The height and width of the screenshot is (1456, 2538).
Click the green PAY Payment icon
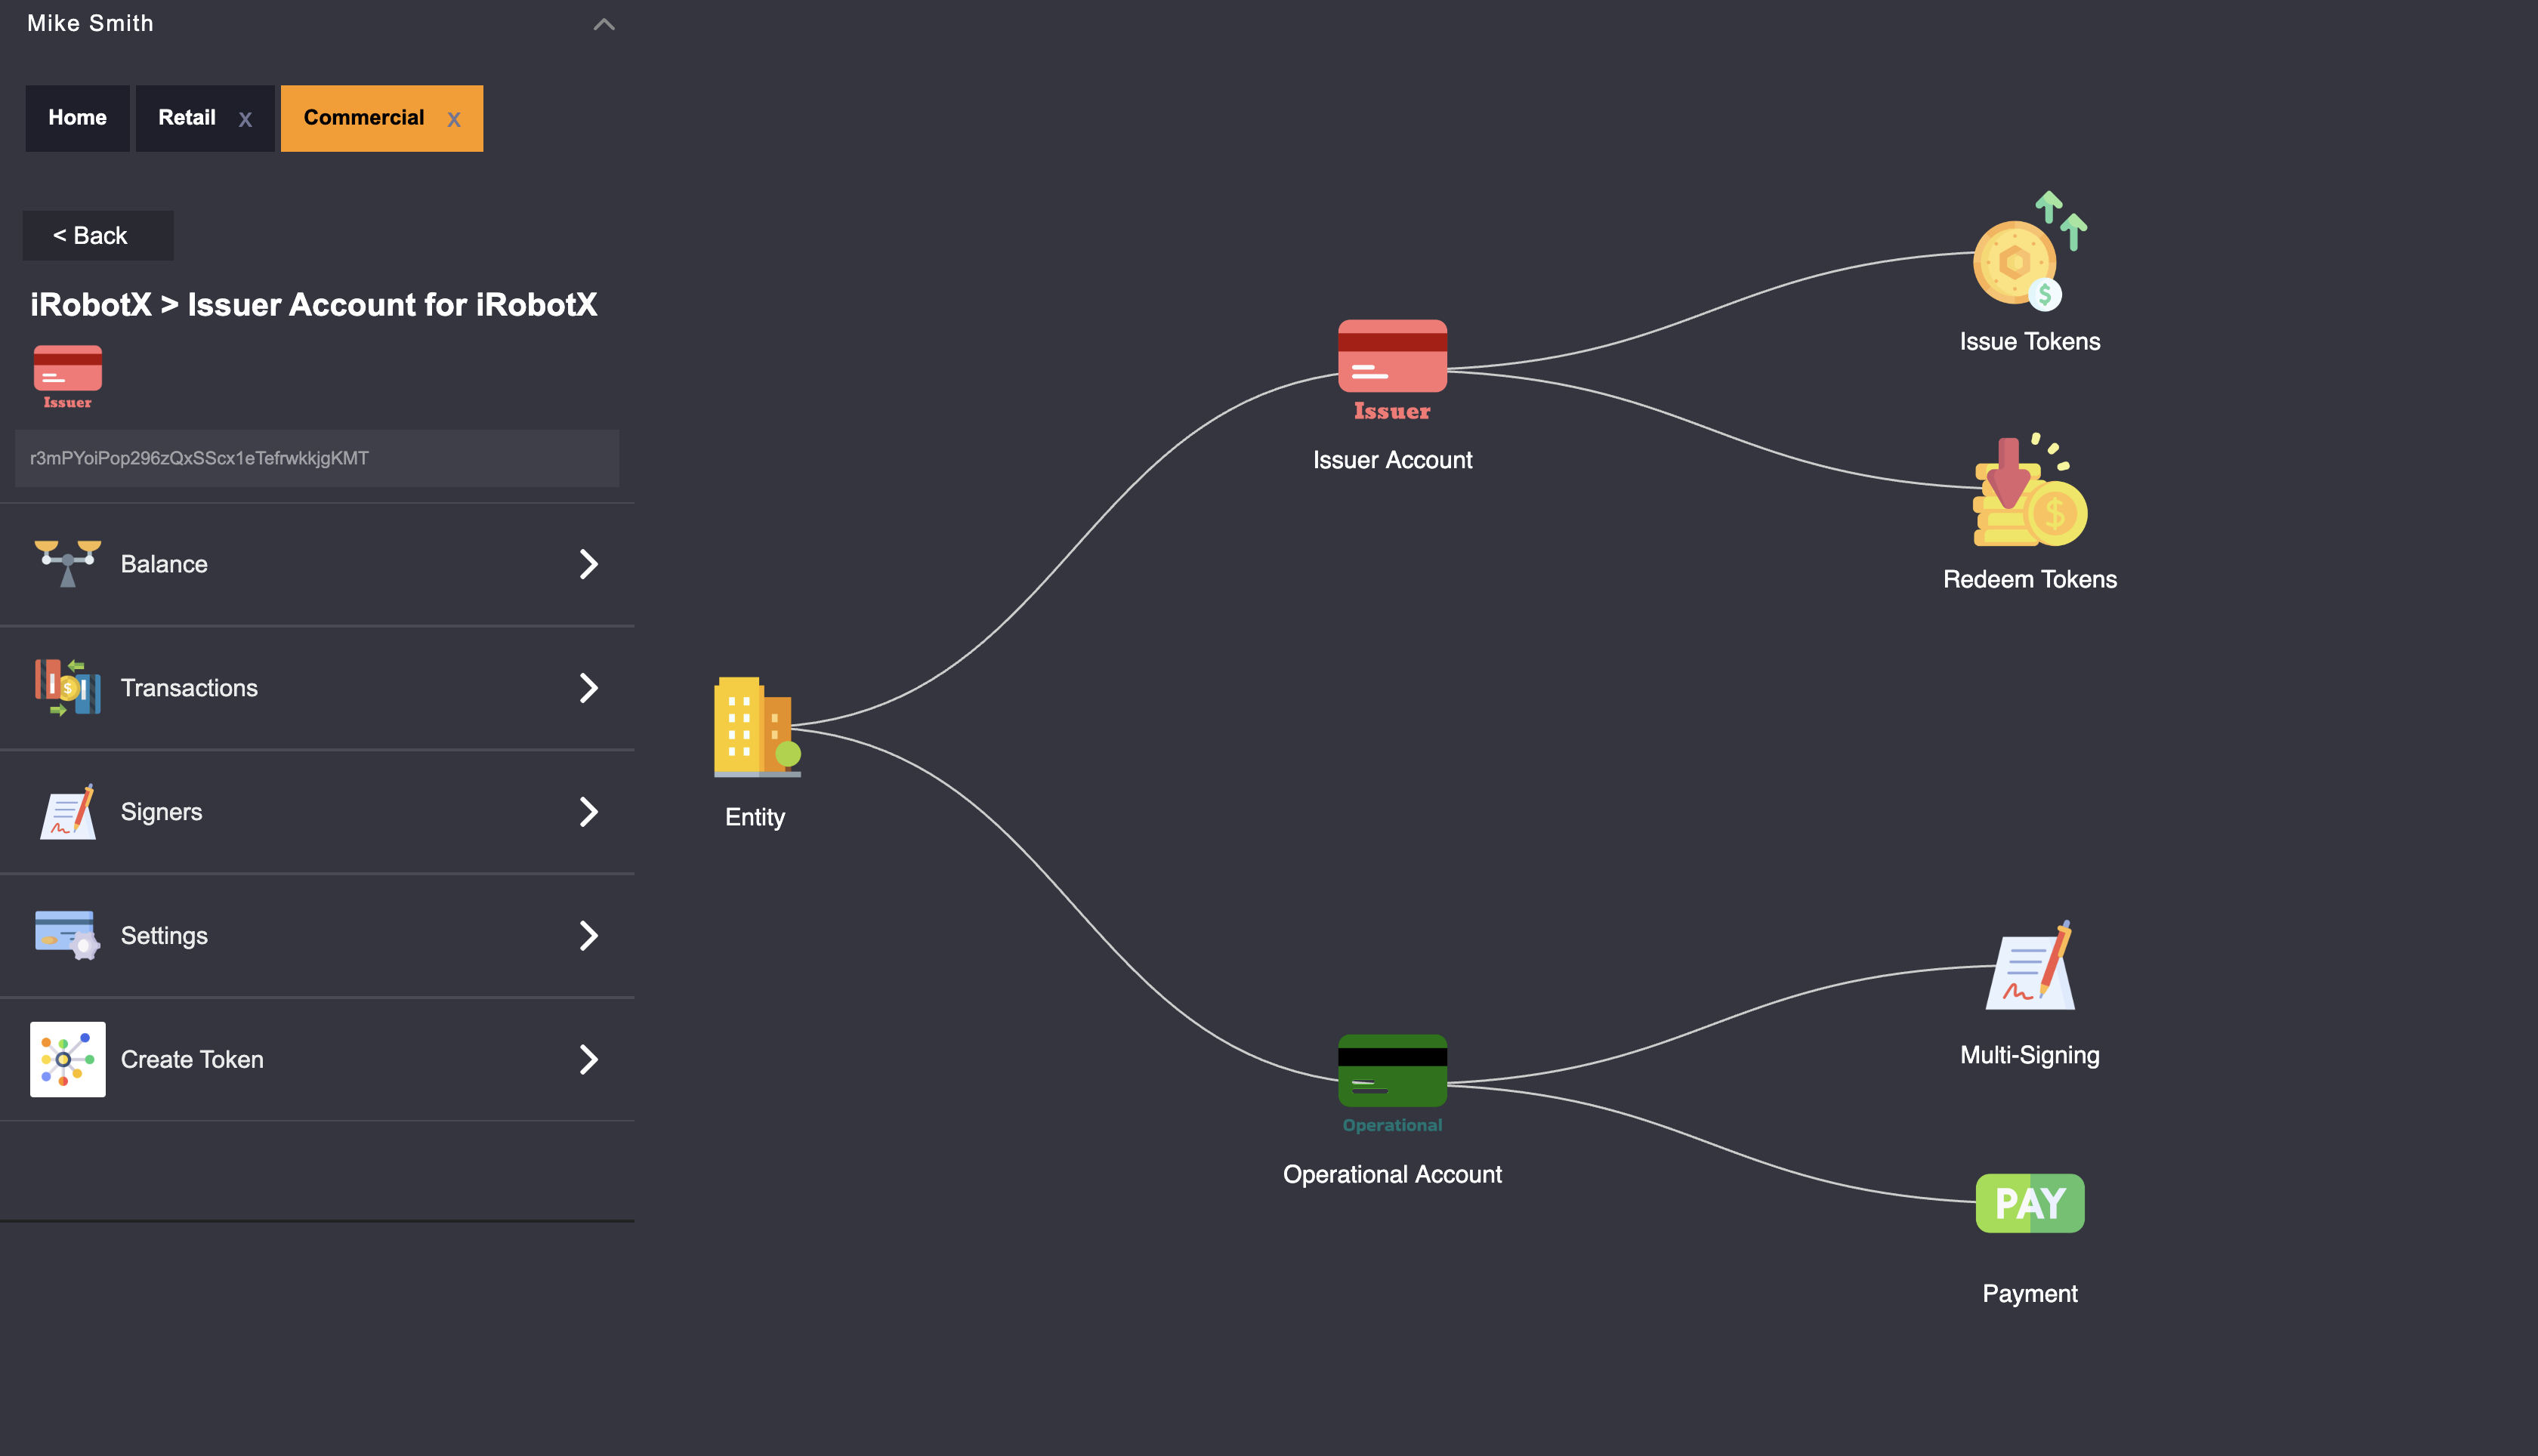click(x=2029, y=1203)
